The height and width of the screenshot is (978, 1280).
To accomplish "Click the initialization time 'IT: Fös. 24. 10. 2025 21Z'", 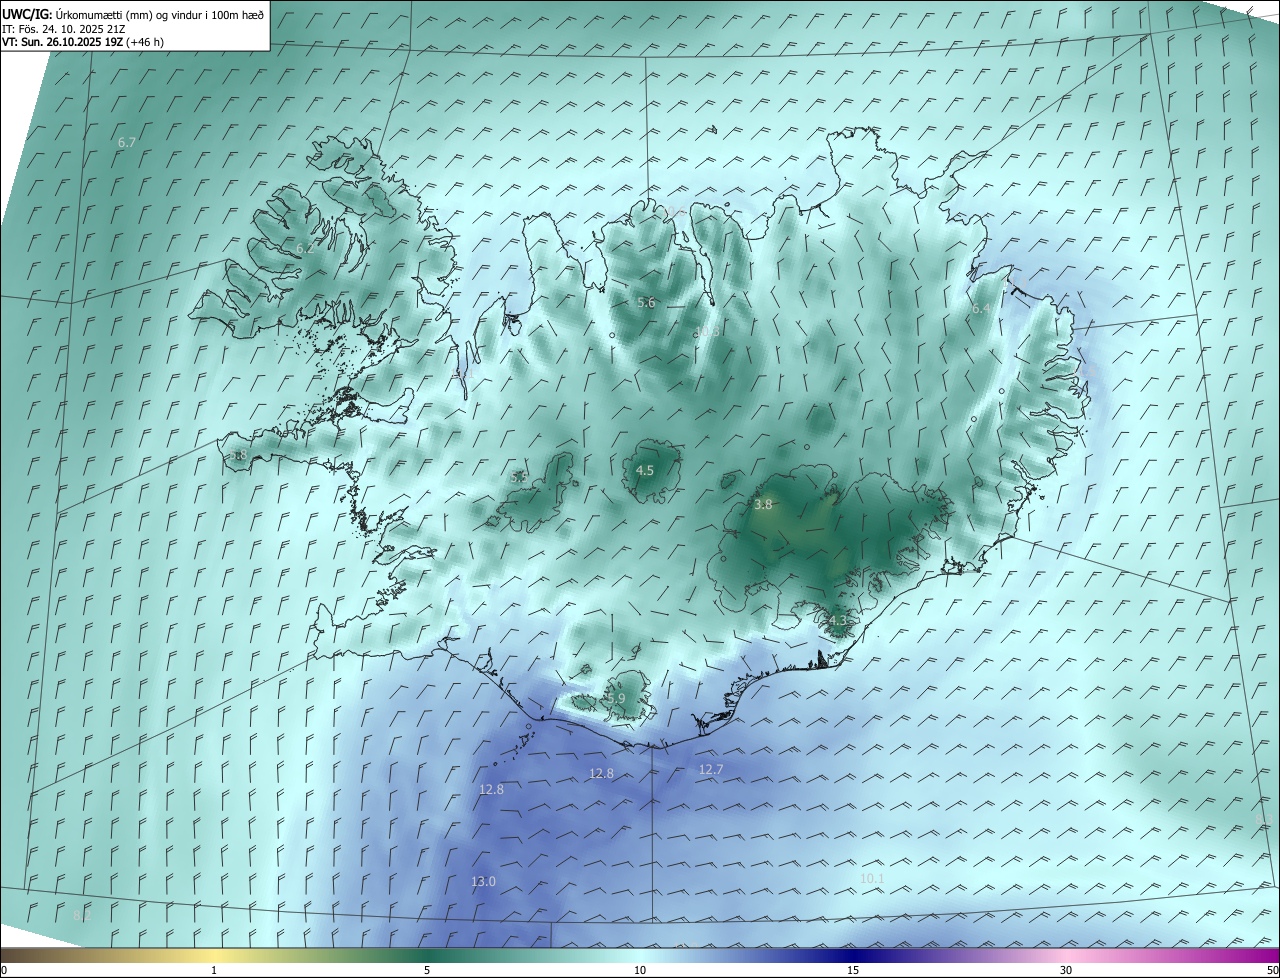I will click(x=63, y=29).
